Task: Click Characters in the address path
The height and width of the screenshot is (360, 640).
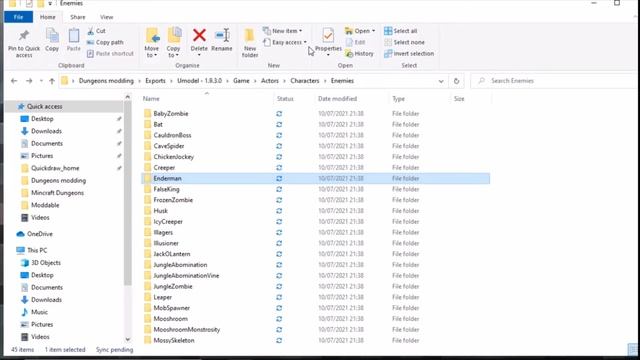Action: 305,81
